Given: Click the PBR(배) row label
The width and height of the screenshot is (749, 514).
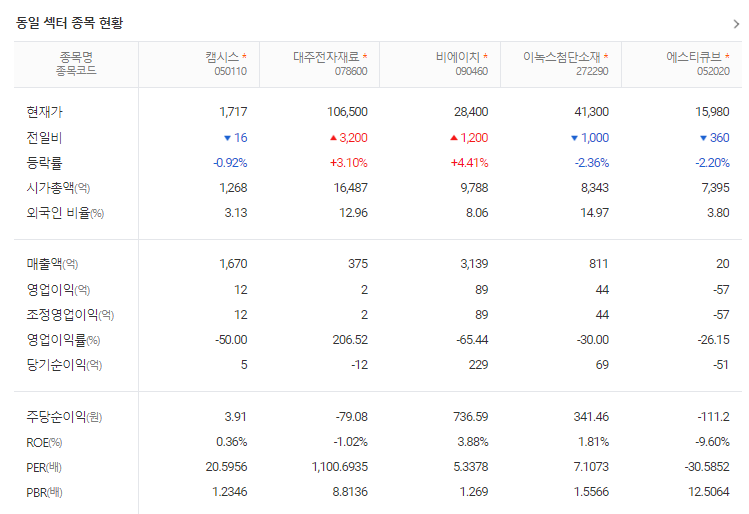Looking at the screenshot, I should point(44,492).
